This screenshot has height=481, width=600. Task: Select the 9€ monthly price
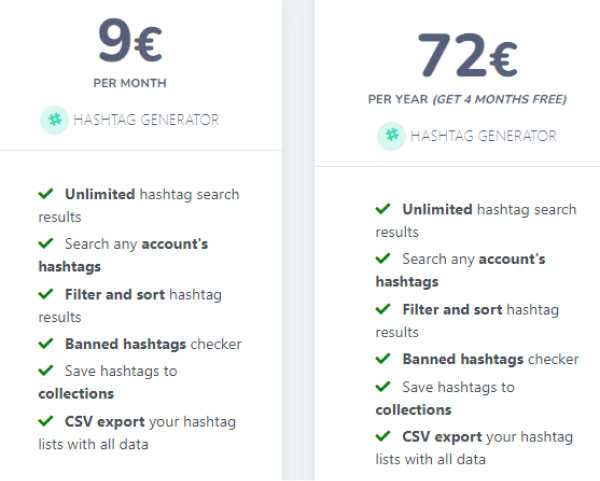pos(130,41)
